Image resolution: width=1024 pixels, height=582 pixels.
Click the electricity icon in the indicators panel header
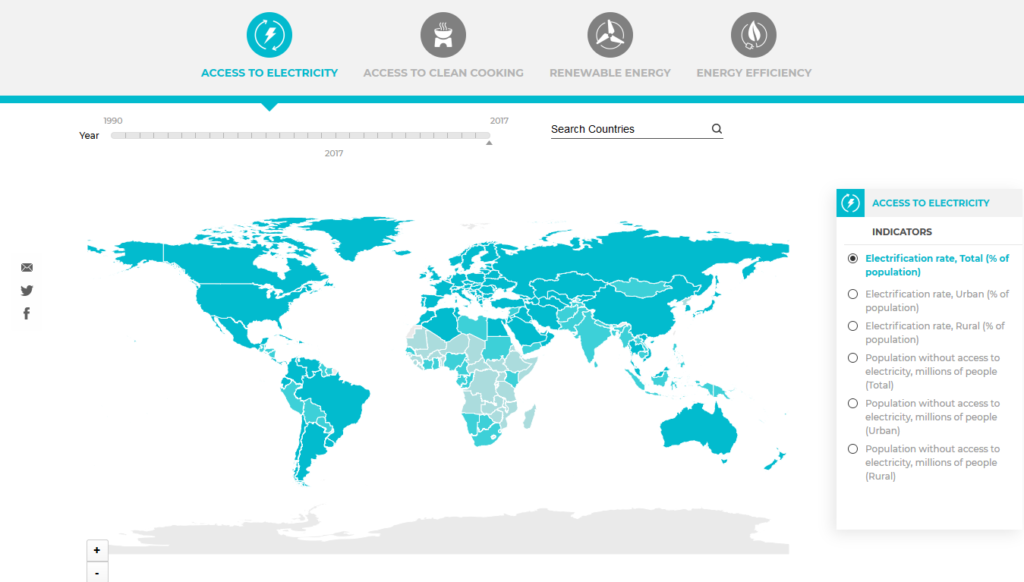pyautogui.click(x=850, y=202)
